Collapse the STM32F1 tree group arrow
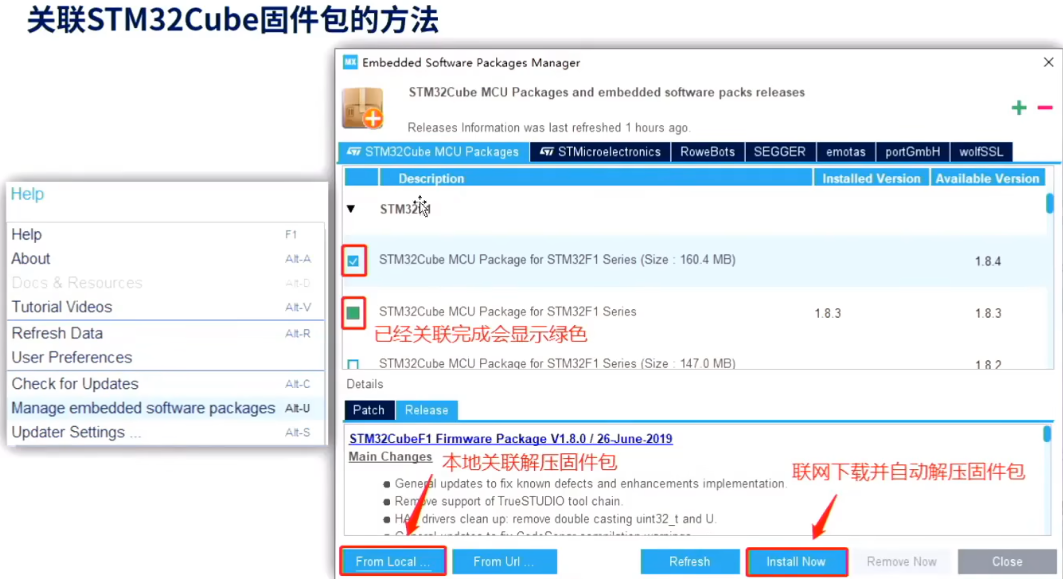Image resolution: width=1063 pixels, height=579 pixels. pos(350,209)
